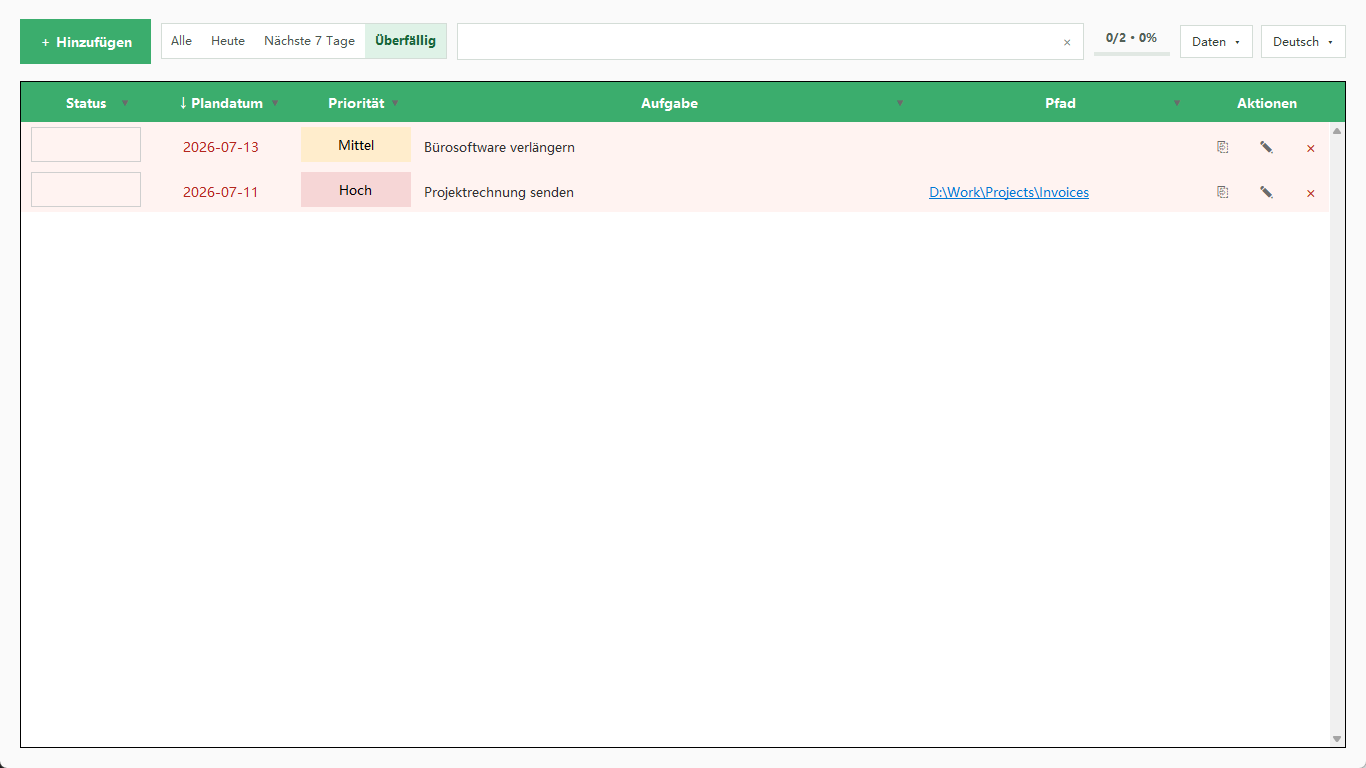
Task: Sort by the Aufgabe column header
Action: pos(669,103)
